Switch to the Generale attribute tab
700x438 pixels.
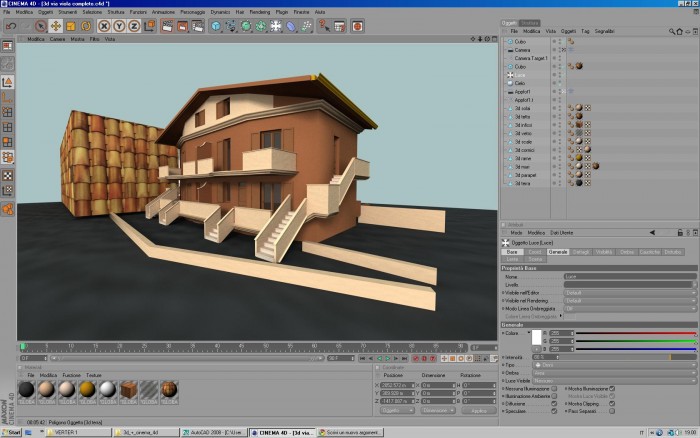coord(558,252)
